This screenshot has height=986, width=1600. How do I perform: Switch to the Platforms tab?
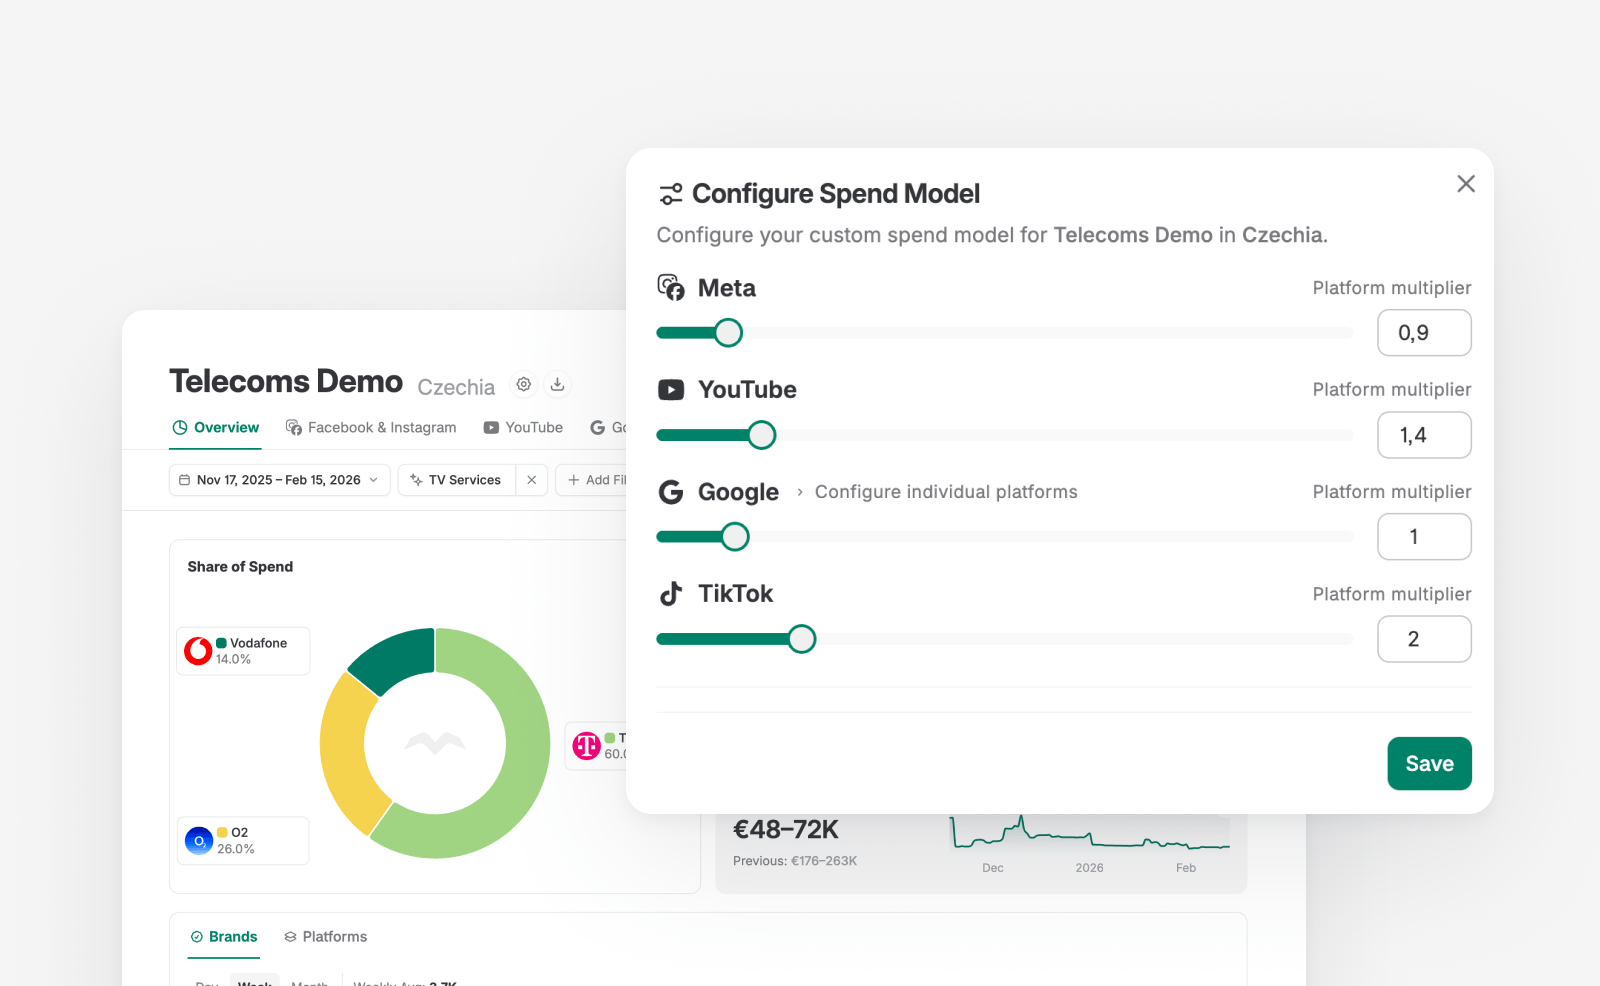point(326,937)
